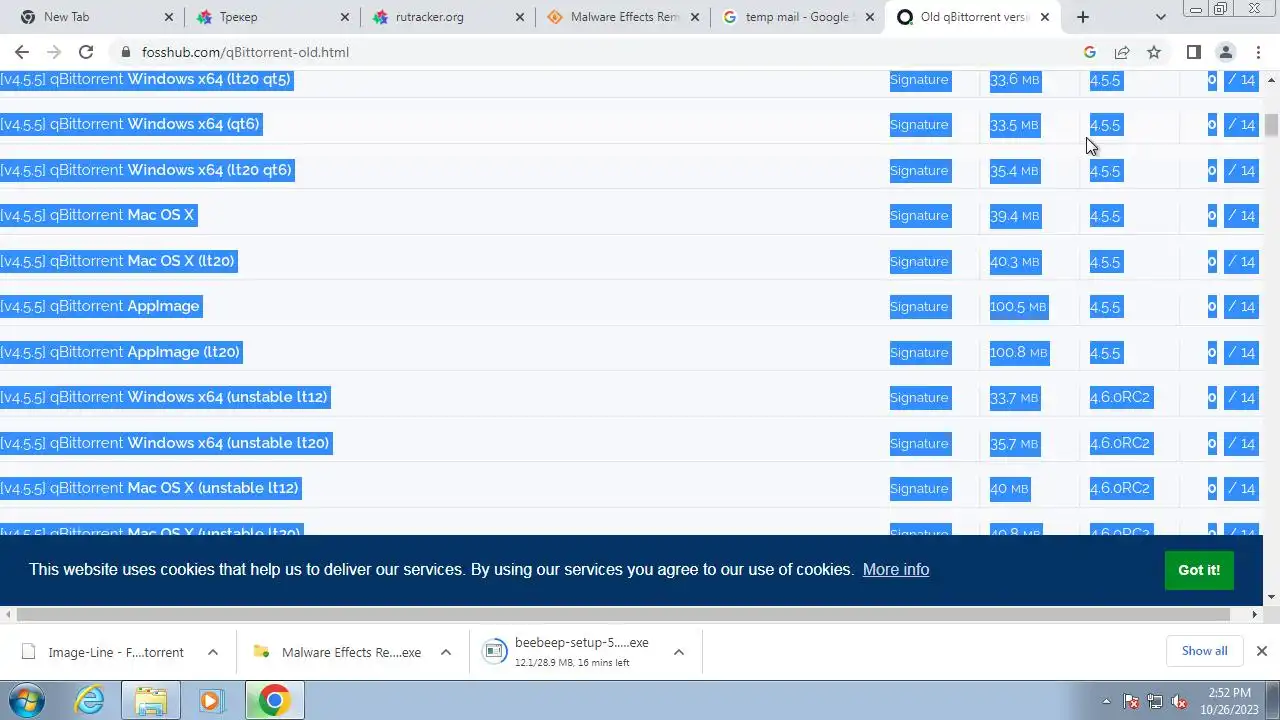Share this page icon
The width and height of the screenshot is (1280, 720).
(x=1122, y=52)
